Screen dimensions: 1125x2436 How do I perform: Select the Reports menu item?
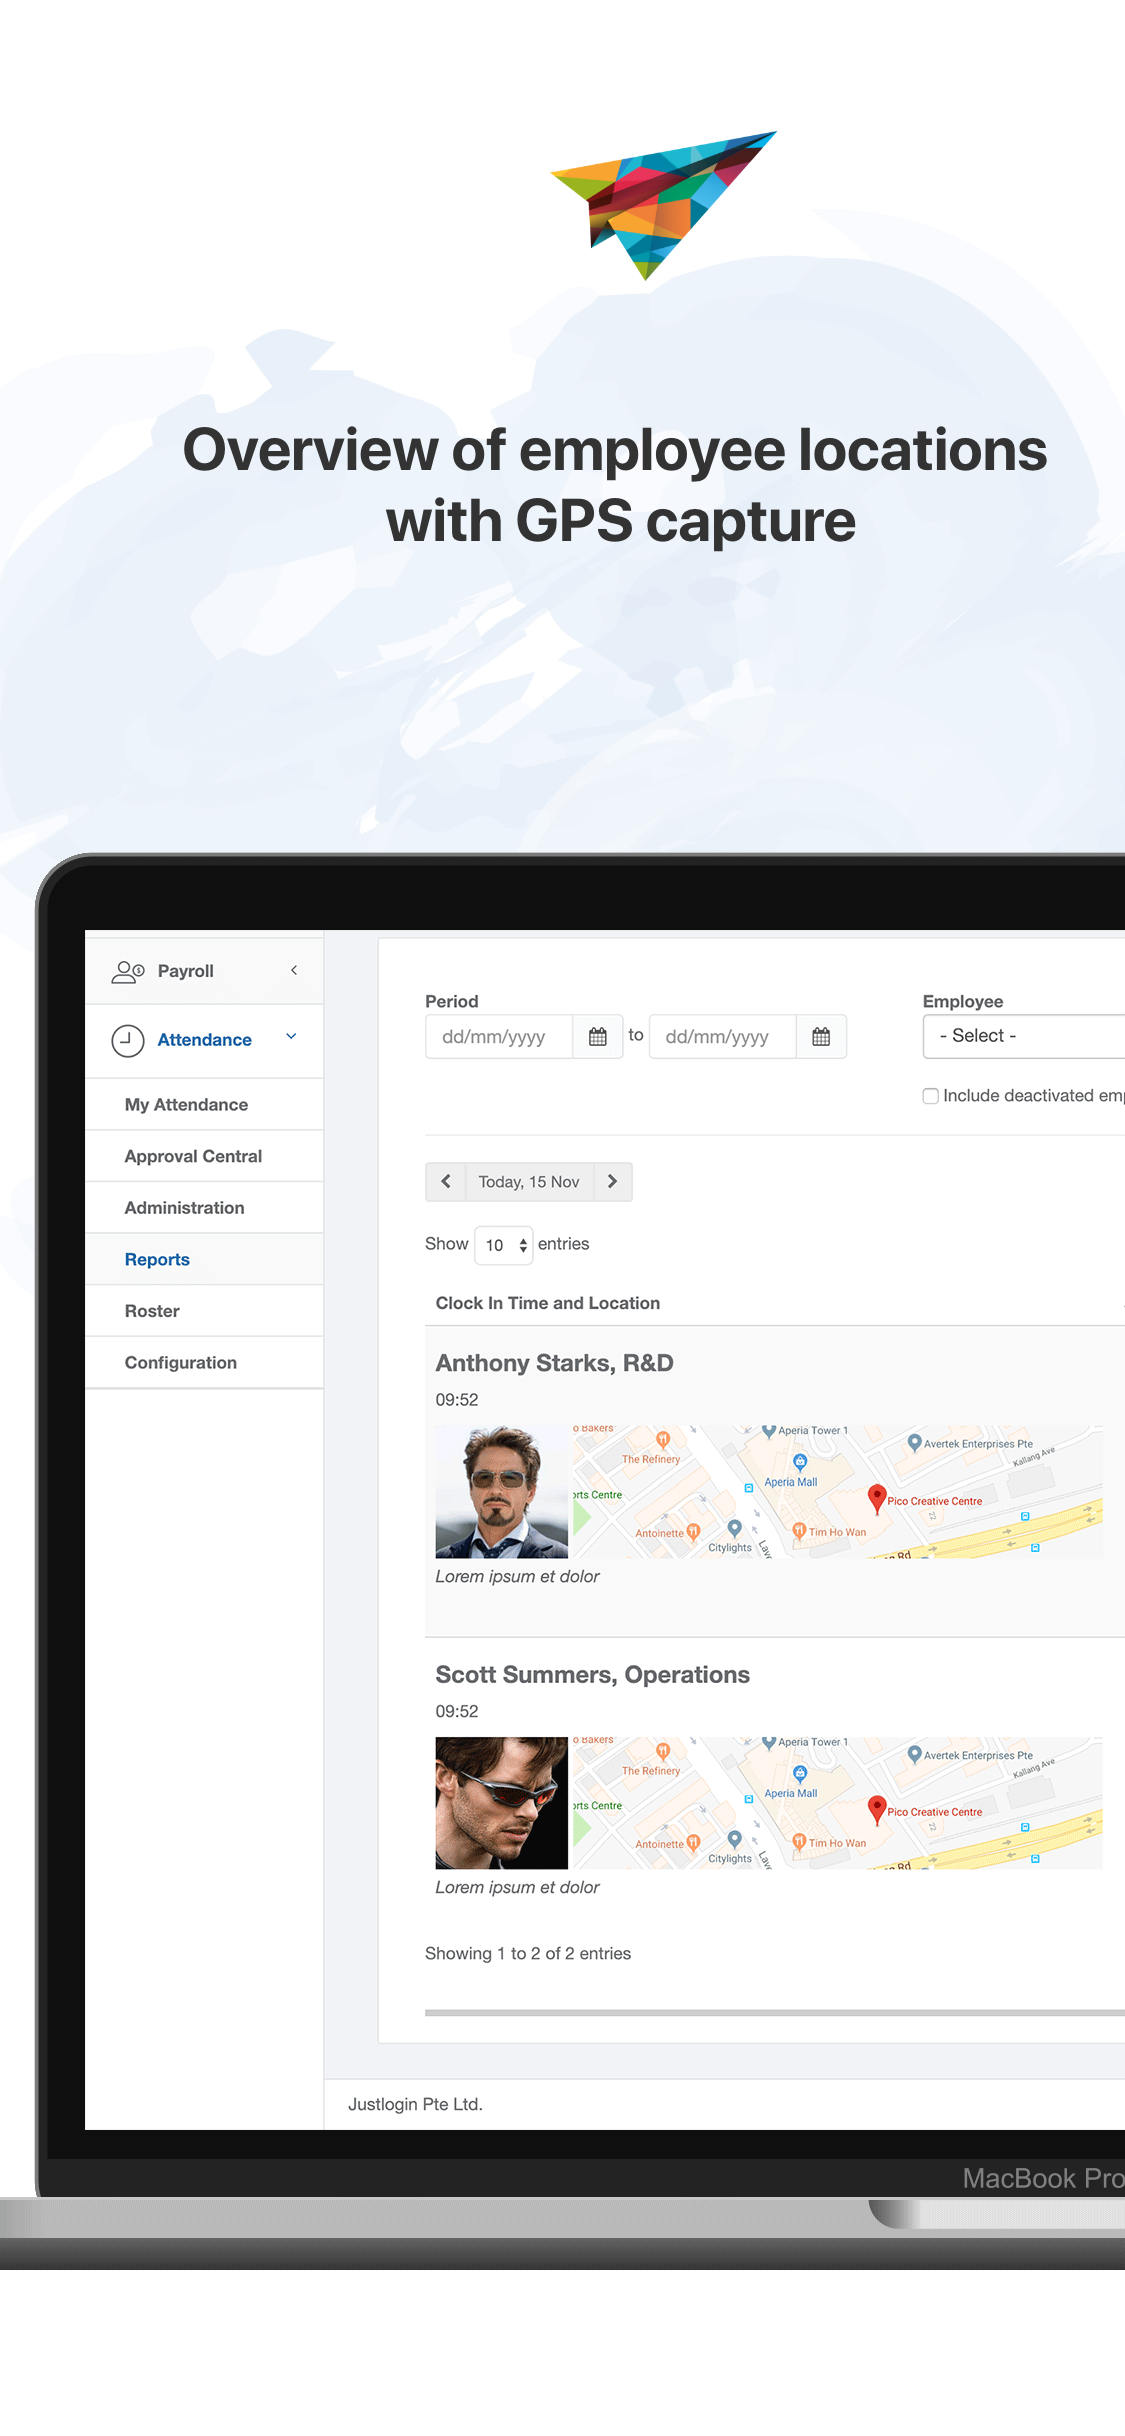[204, 1260]
